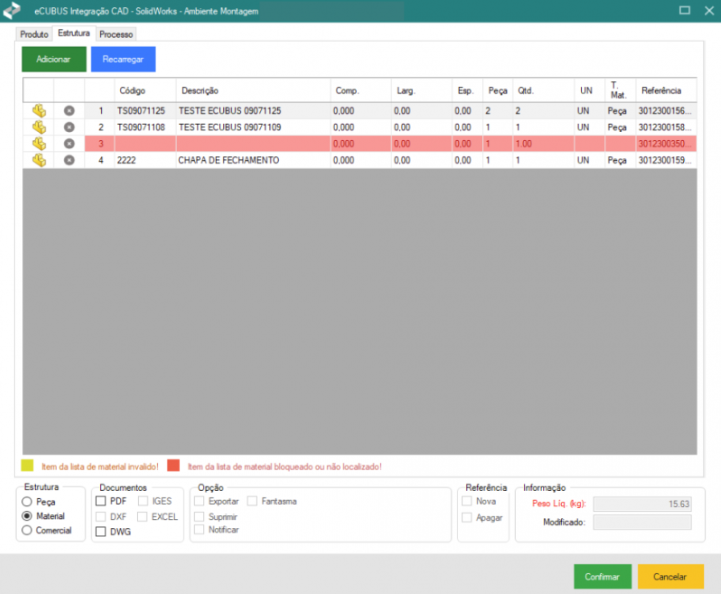The height and width of the screenshot is (596, 722).
Task: Check the DWG document checkbox
Action: pyautogui.click(x=101, y=532)
